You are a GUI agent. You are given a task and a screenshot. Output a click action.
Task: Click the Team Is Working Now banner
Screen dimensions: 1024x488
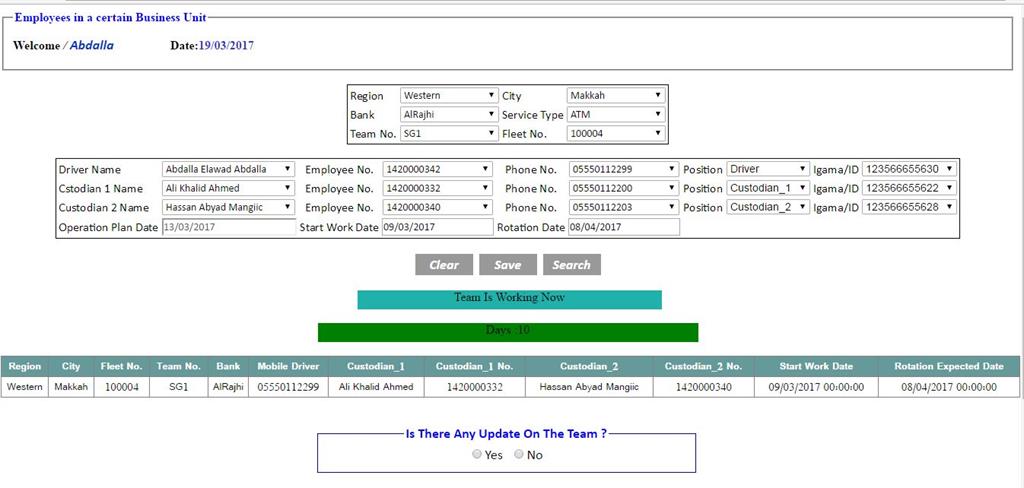[x=509, y=299]
